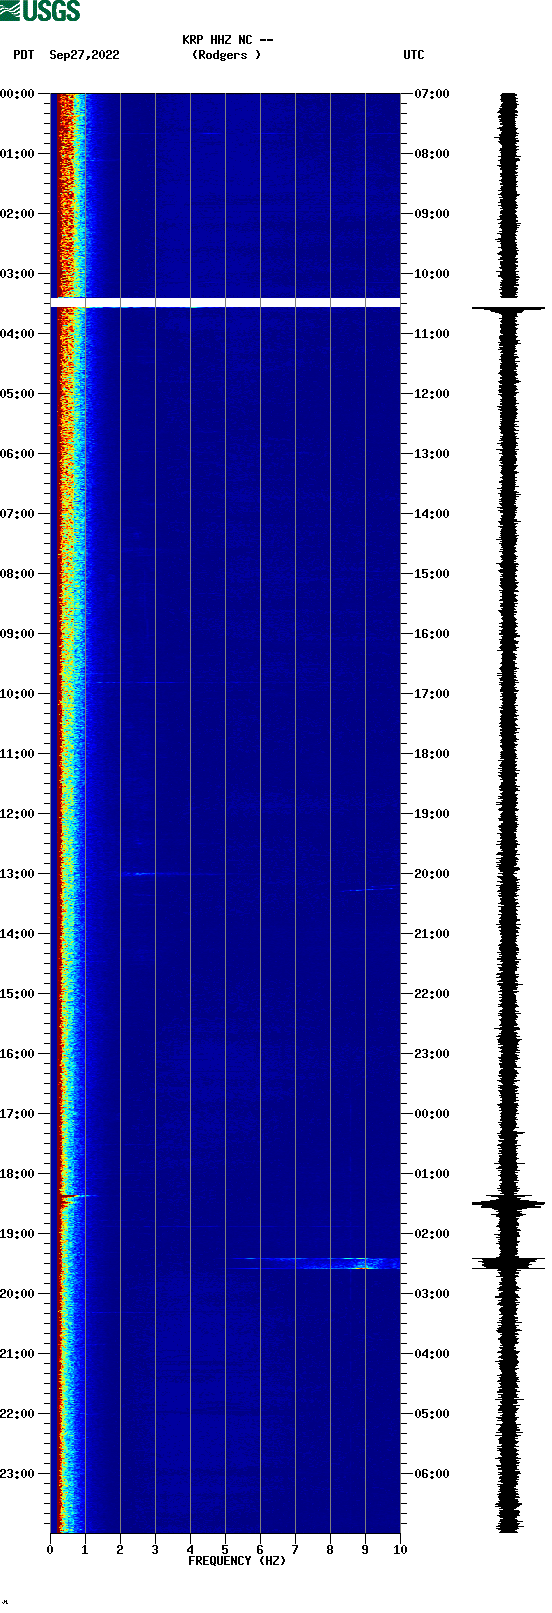Click the 17:00 UTC time label
The image size is (552, 1613).
[x=432, y=694]
